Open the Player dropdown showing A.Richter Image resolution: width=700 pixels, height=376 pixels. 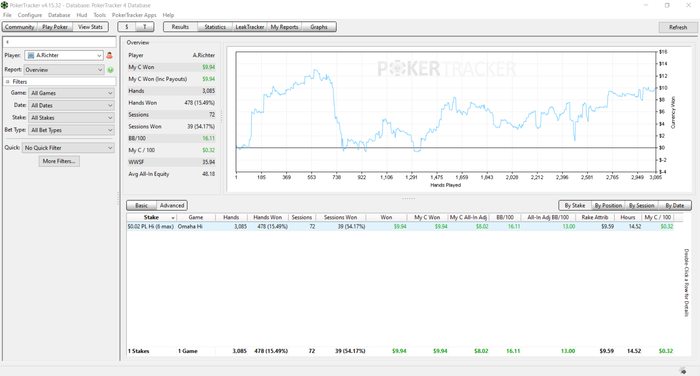pos(64,55)
